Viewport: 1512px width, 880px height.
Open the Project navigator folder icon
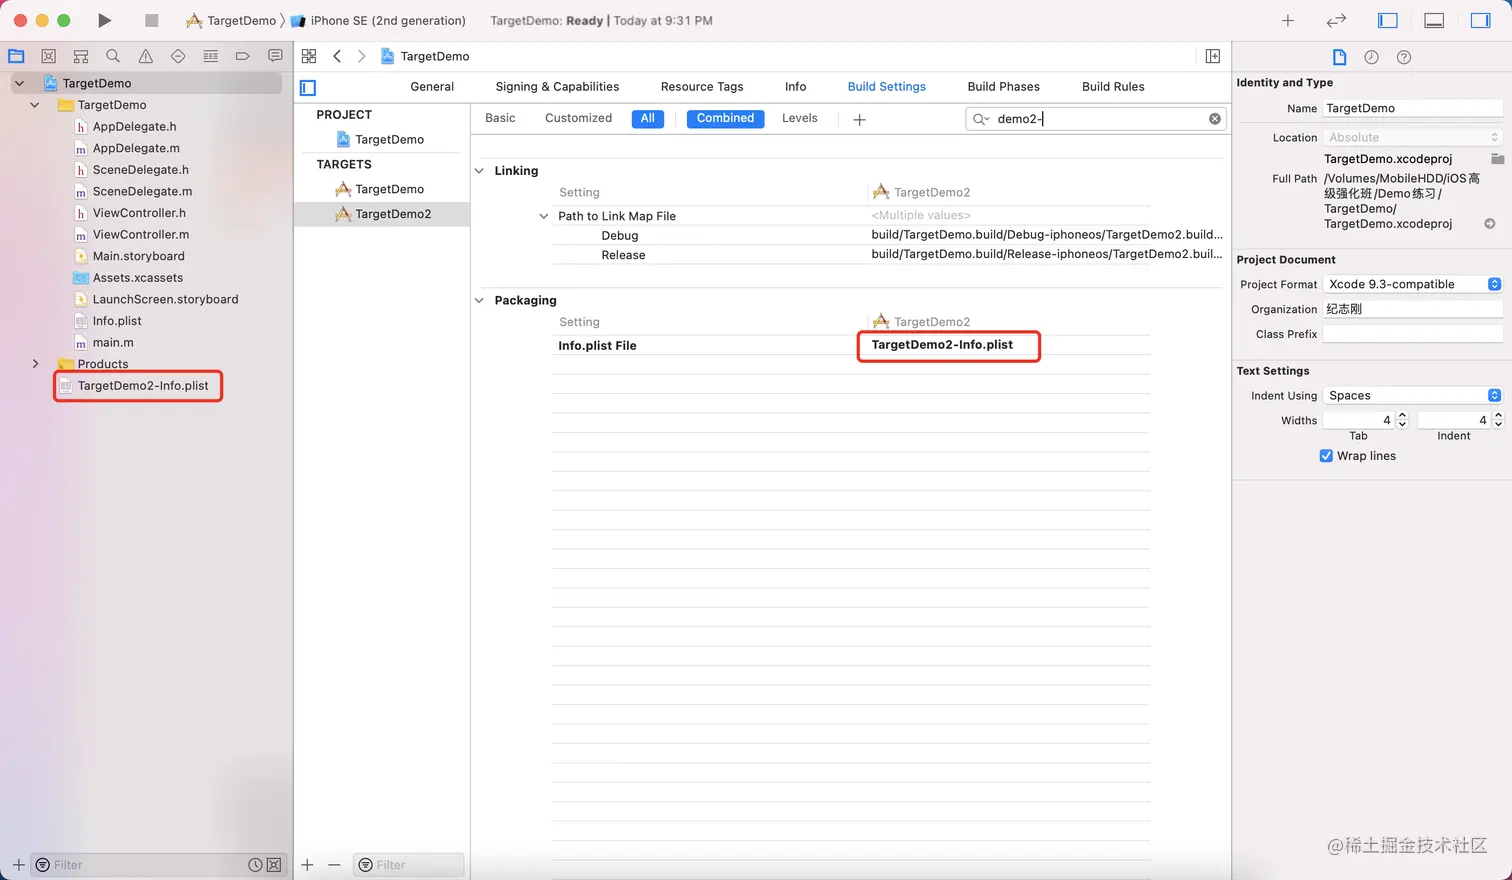coord(16,56)
